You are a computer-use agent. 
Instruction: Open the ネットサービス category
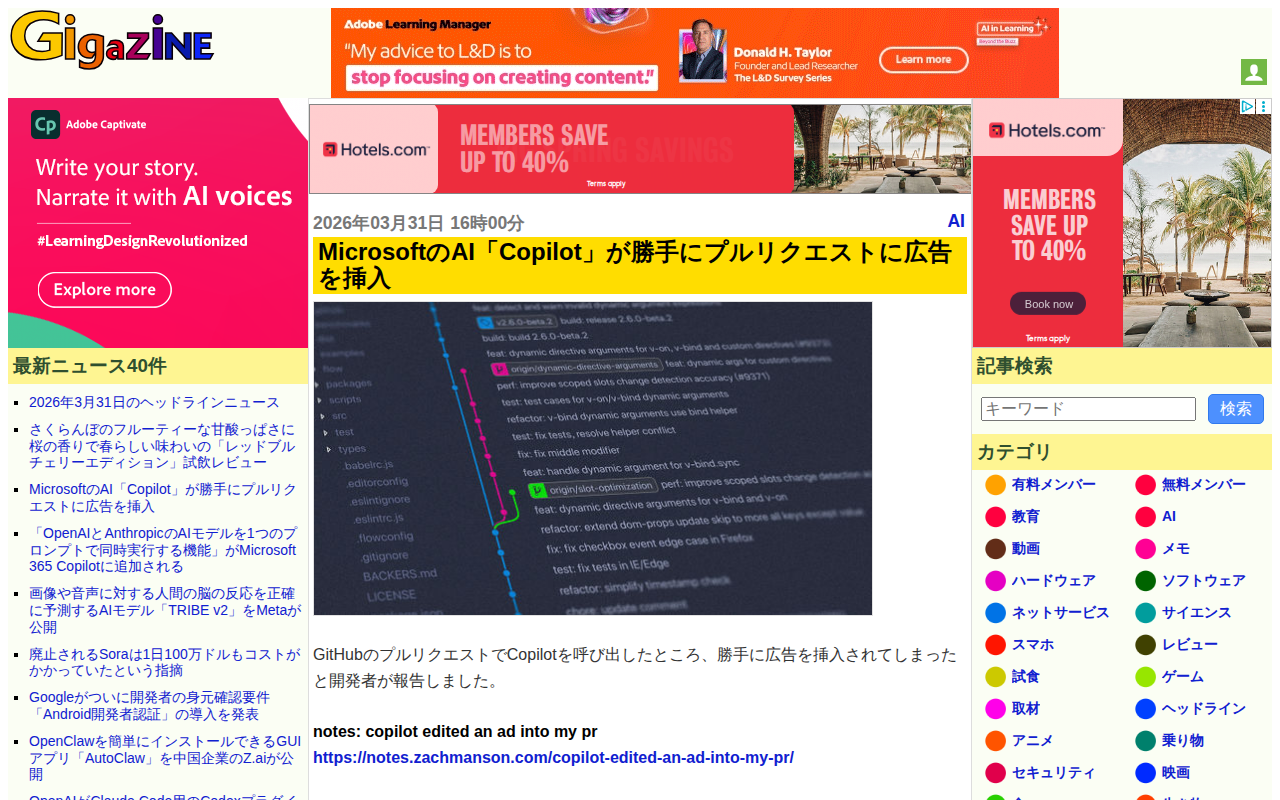click(1061, 613)
